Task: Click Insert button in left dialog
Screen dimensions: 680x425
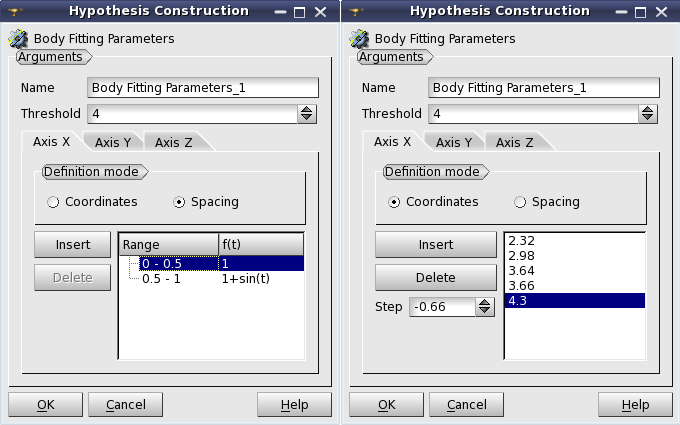Action: tap(72, 245)
